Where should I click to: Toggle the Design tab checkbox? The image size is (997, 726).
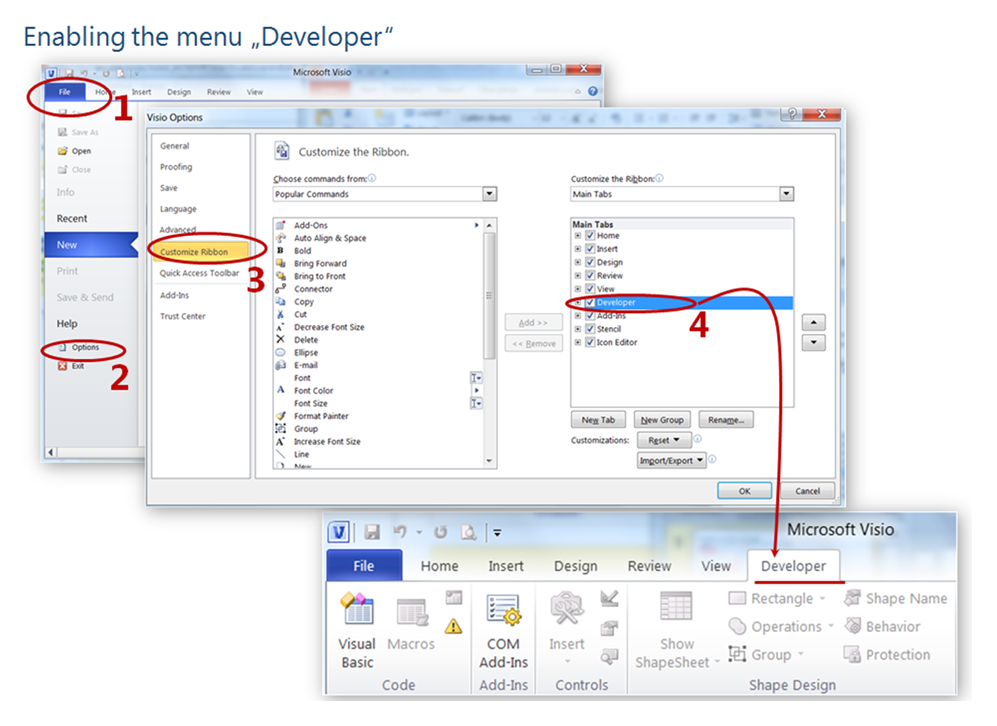pyautogui.click(x=590, y=262)
